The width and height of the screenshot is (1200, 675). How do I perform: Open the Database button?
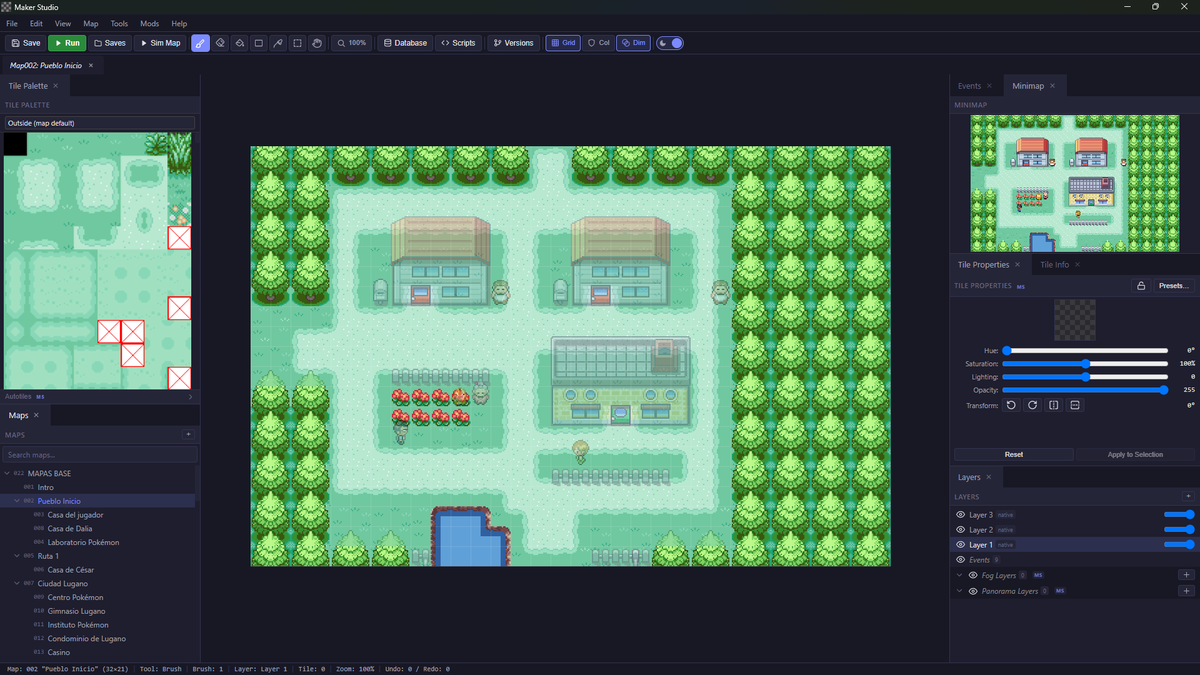click(x=405, y=43)
